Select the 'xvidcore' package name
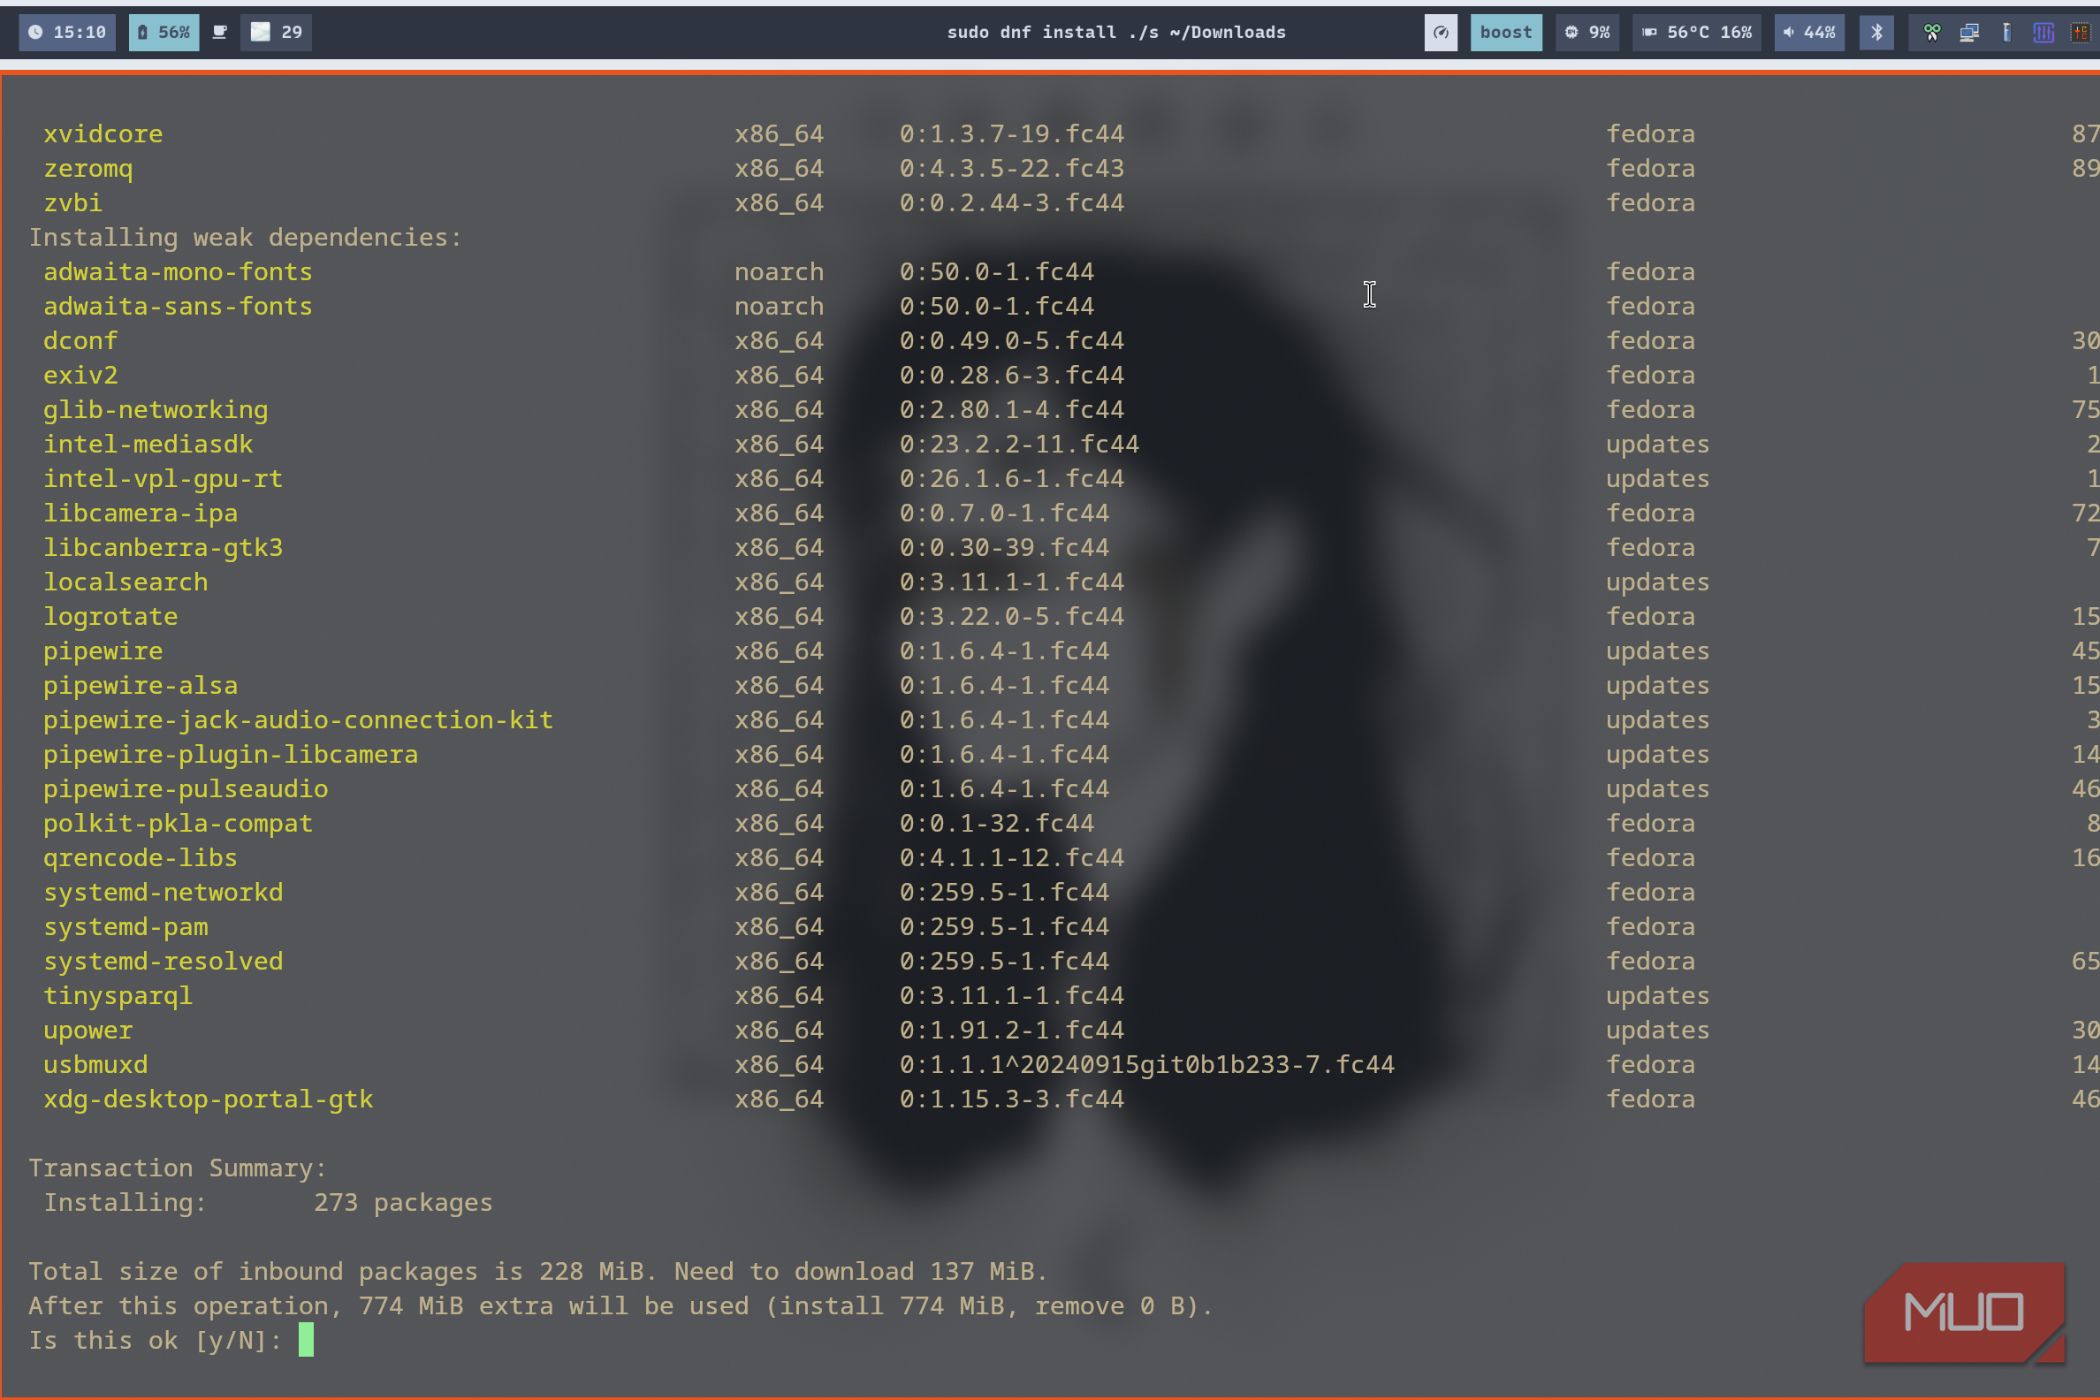This screenshot has width=2100, height=1400. tap(103, 134)
